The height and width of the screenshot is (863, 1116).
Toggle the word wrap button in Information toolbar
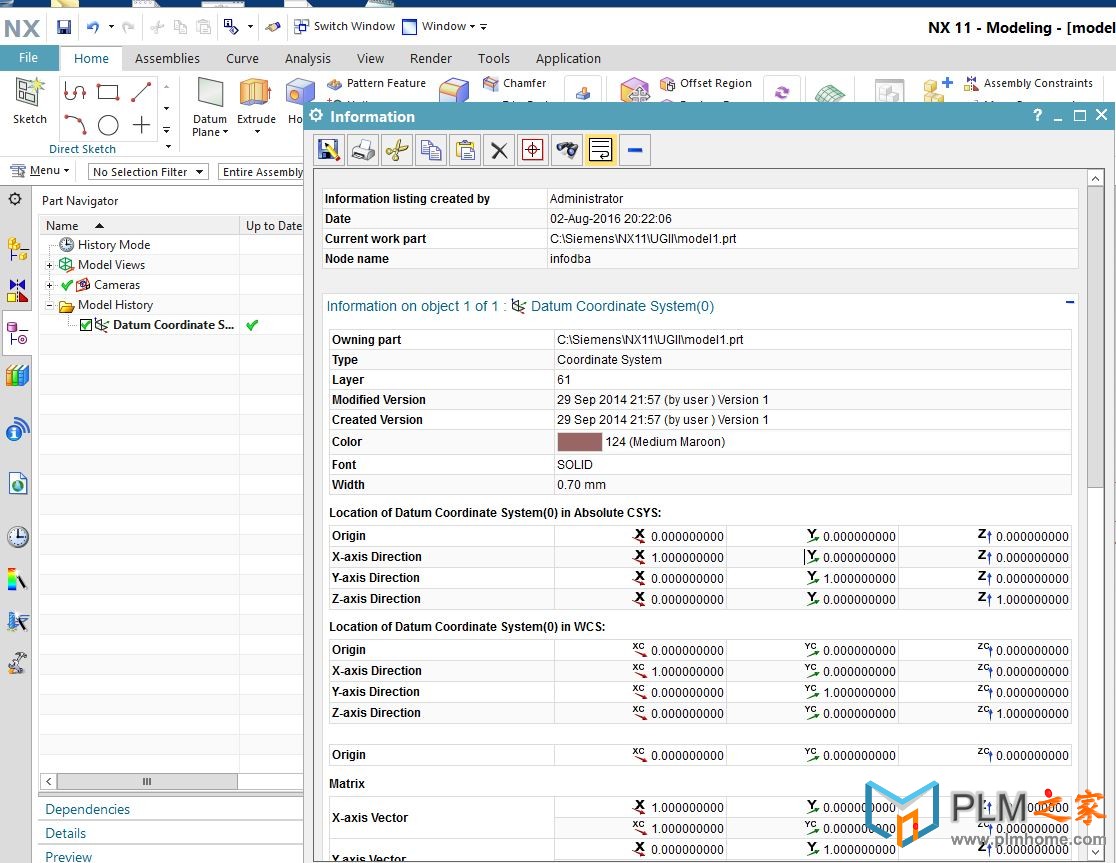(x=601, y=150)
